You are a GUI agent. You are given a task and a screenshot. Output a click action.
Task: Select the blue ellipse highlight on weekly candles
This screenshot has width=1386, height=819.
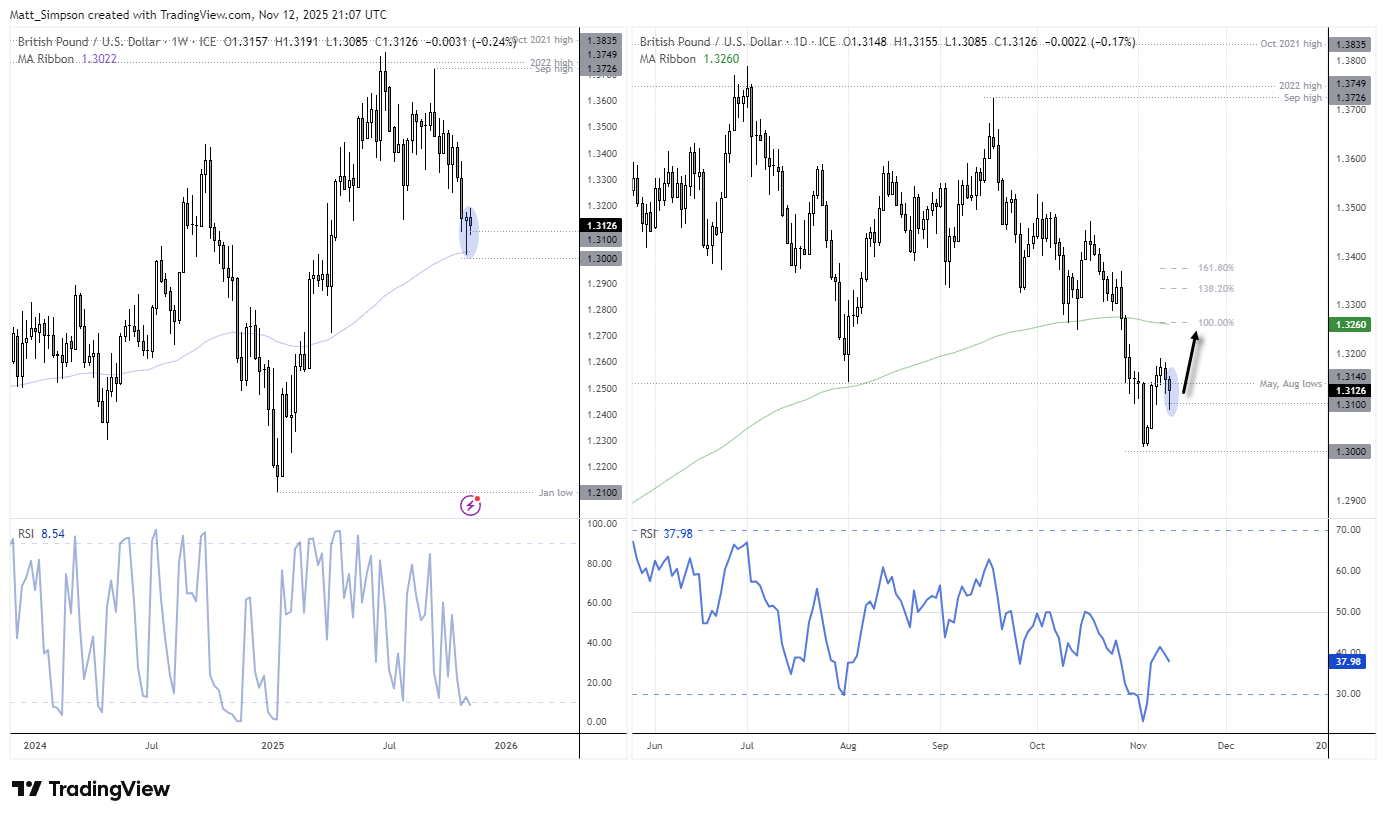tap(469, 232)
